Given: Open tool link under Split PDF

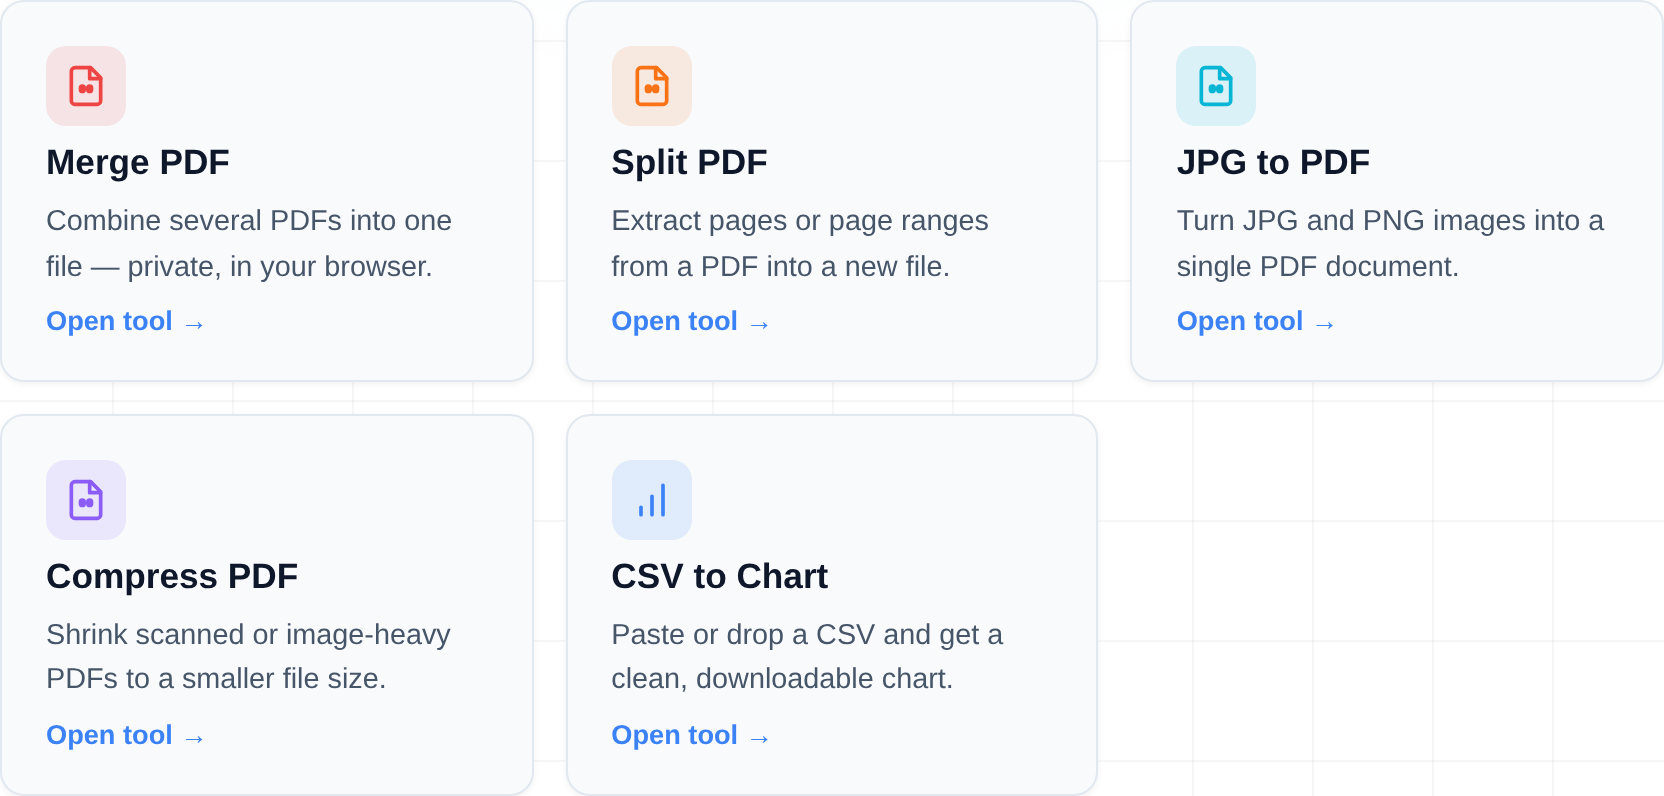Looking at the screenshot, I should point(691,321).
